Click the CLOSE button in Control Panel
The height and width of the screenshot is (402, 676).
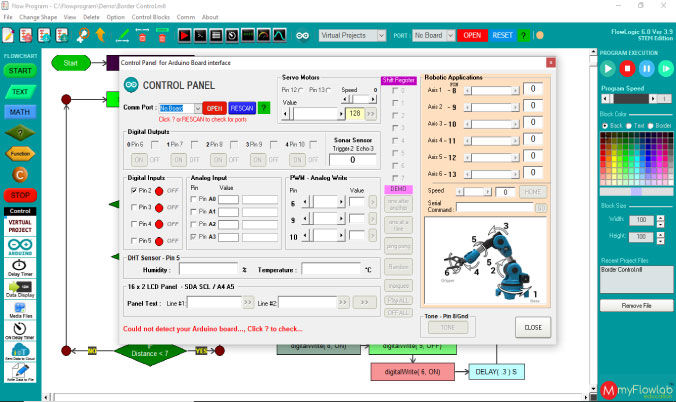click(x=533, y=327)
